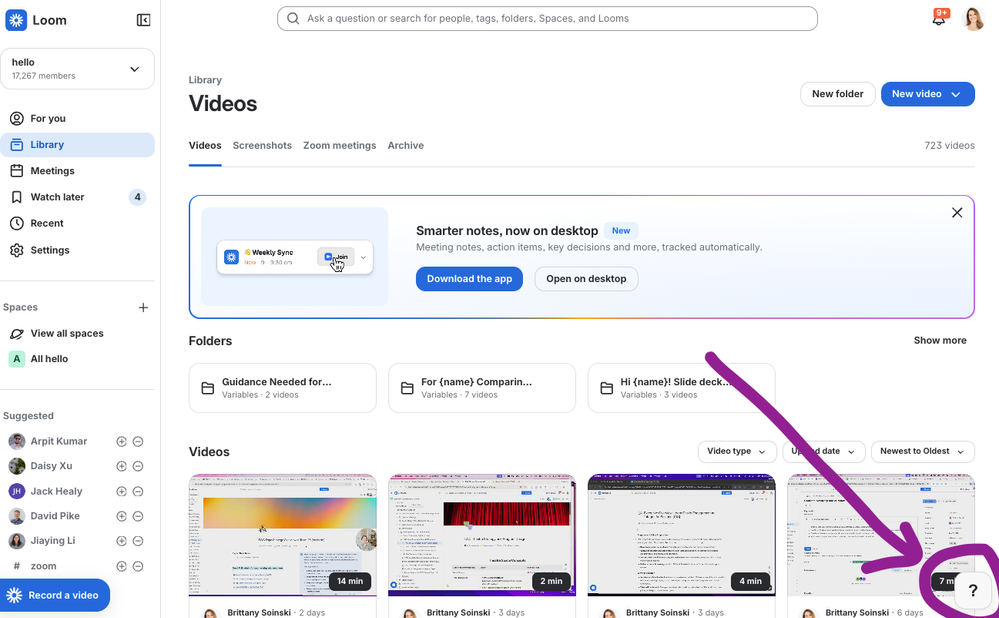Open the 4 min video thumbnail

[x=681, y=535]
